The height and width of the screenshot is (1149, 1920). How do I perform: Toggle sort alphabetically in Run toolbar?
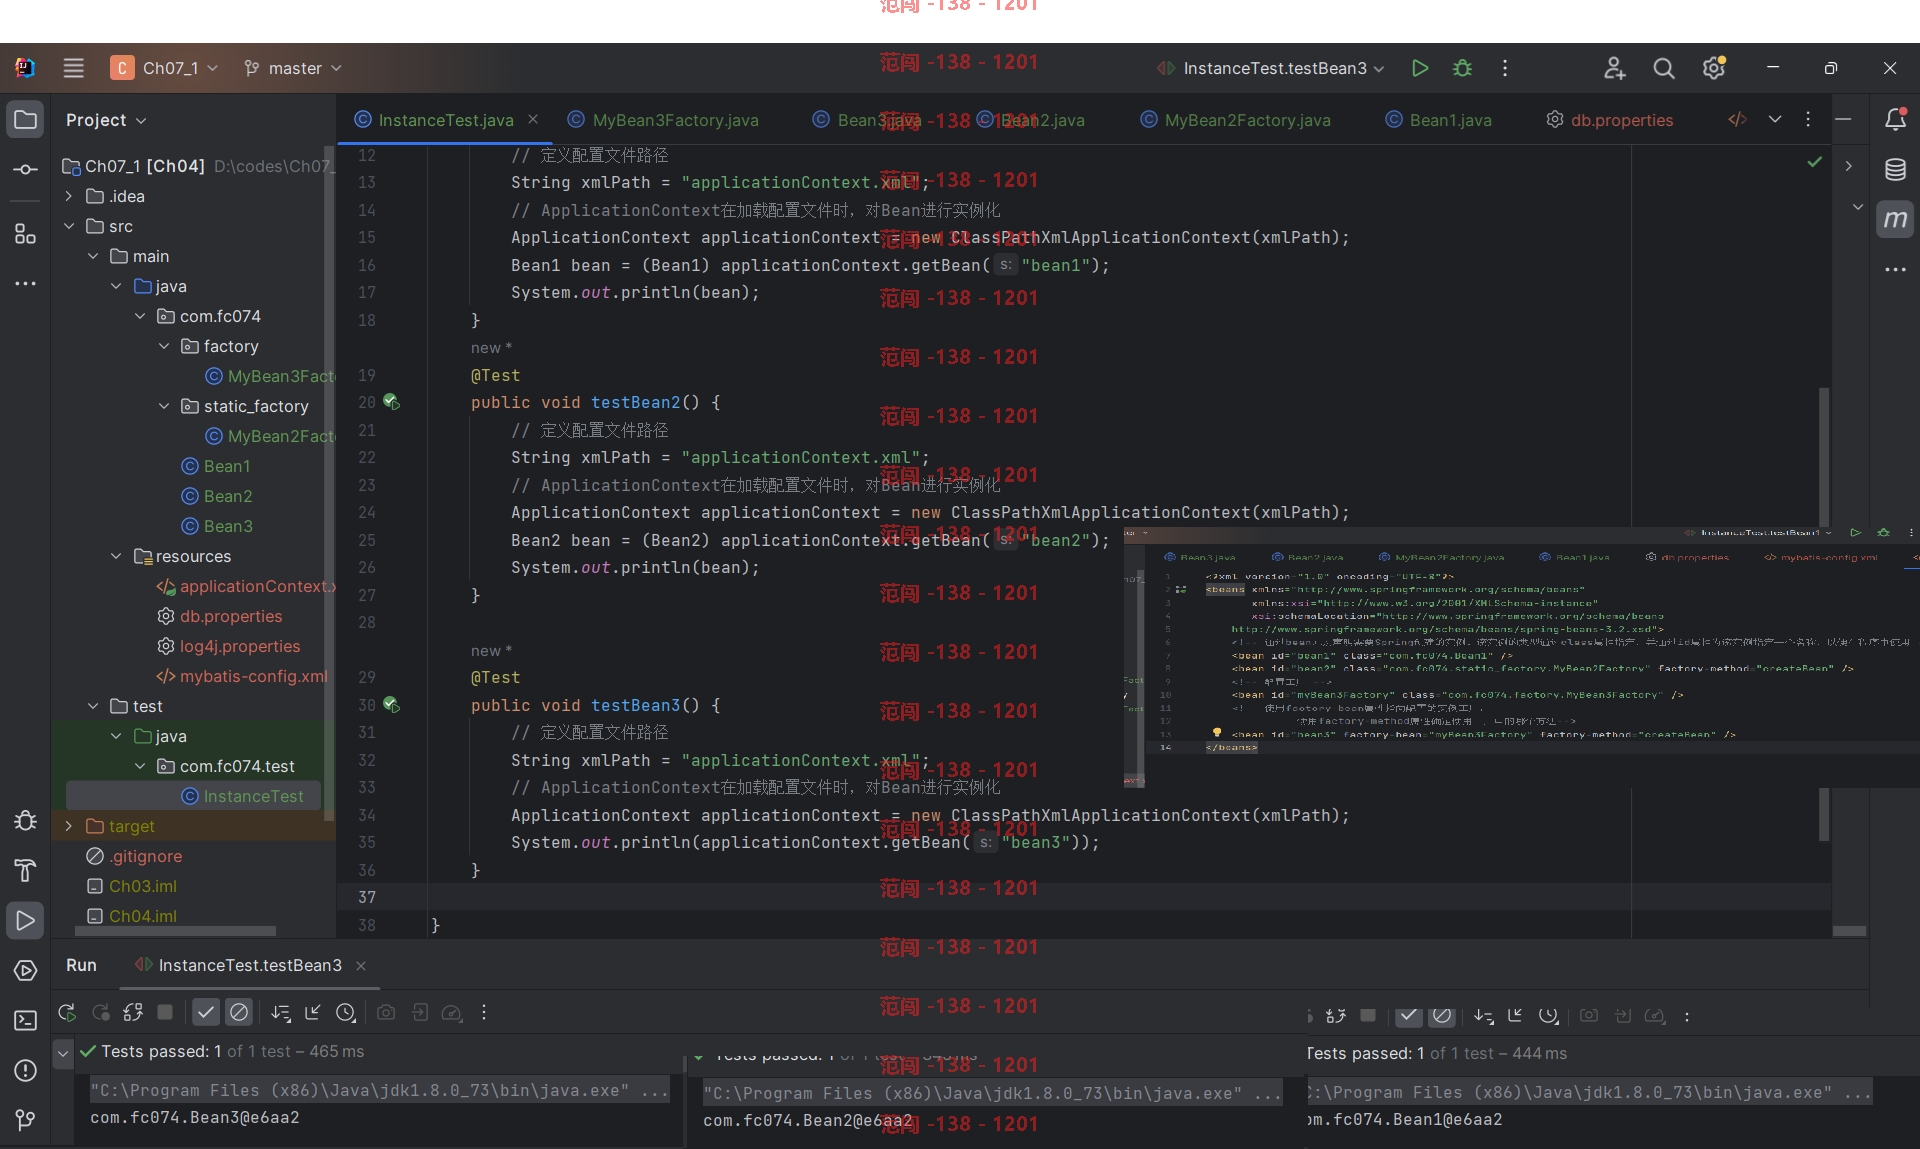coord(281,1013)
